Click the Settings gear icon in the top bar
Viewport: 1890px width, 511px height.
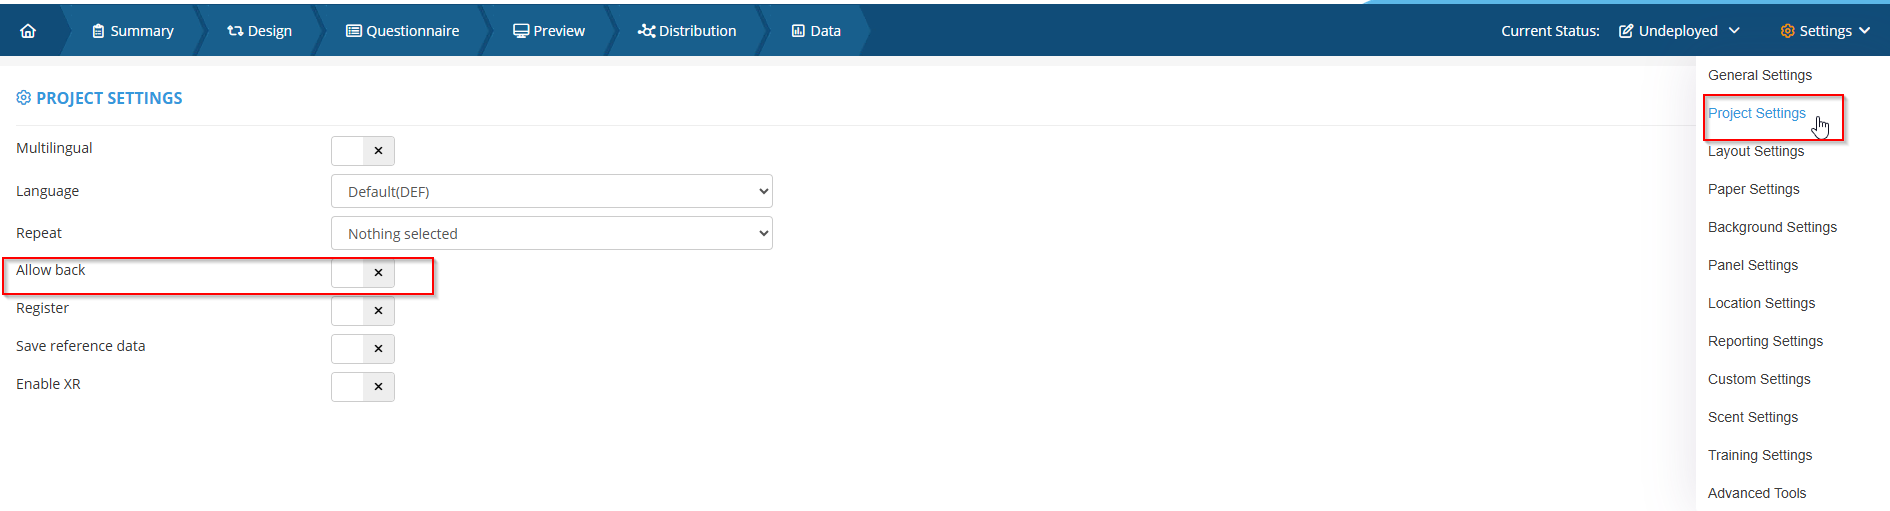click(1787, 31)
